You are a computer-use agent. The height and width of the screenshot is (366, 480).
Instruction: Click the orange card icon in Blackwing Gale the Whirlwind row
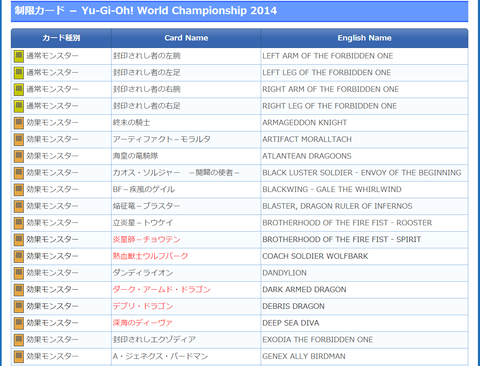(19, 189)
